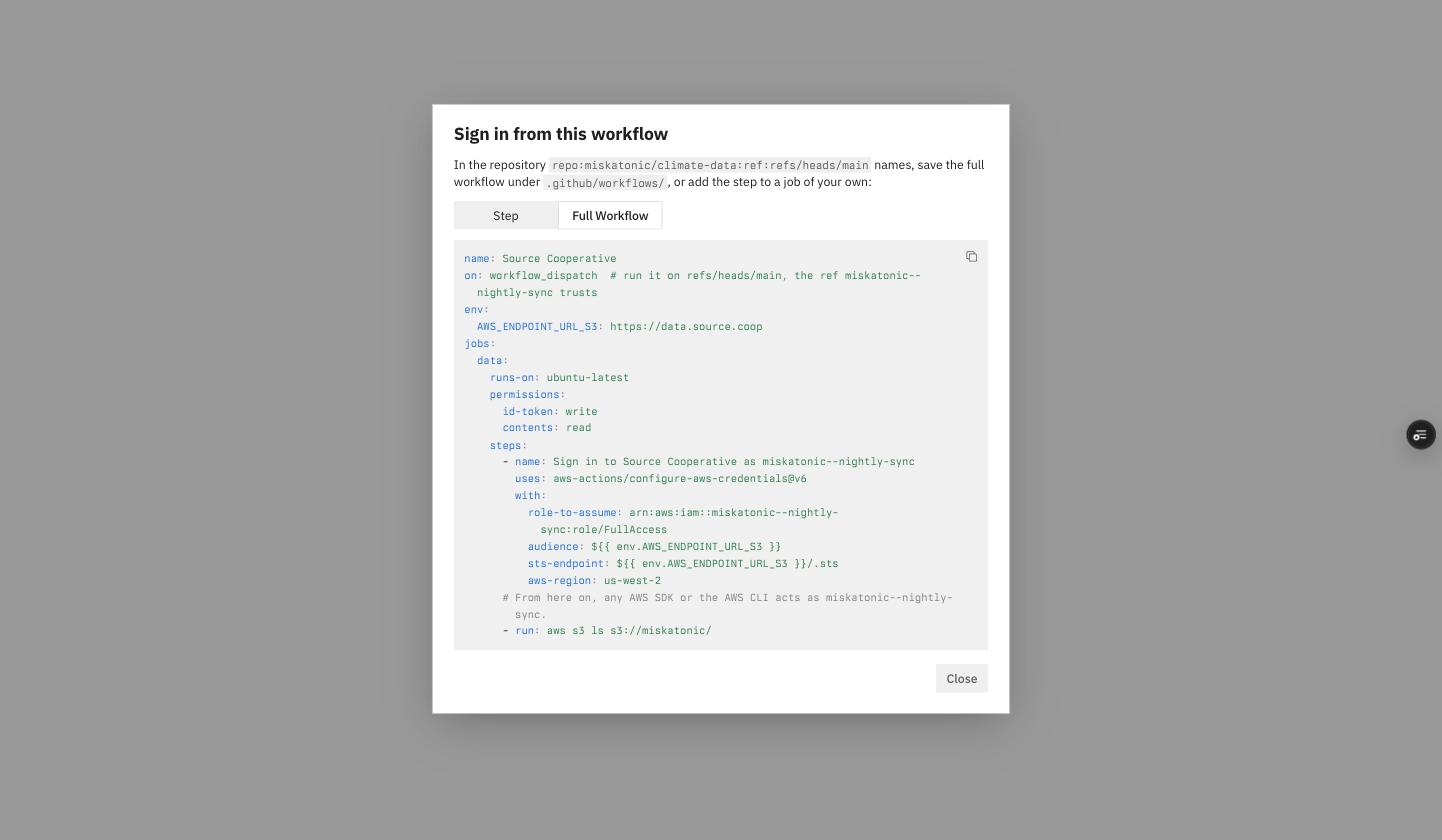Click the 'run: aws s3 ls s3://miskatonic/' line
The image size is (1442, 840).
(607, 631)
